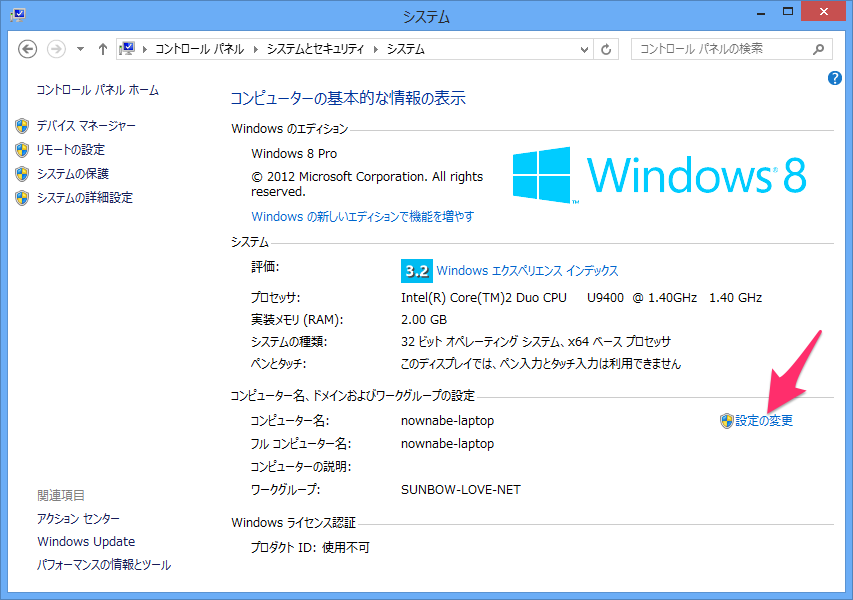Click shield icon beside リモートの設定

pyautogui.click(x=22, y=150)
